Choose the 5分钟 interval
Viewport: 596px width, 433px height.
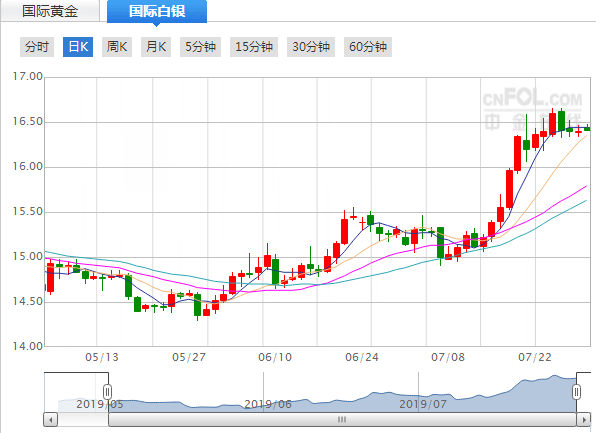pyautogui.click(x=200, y=47)
